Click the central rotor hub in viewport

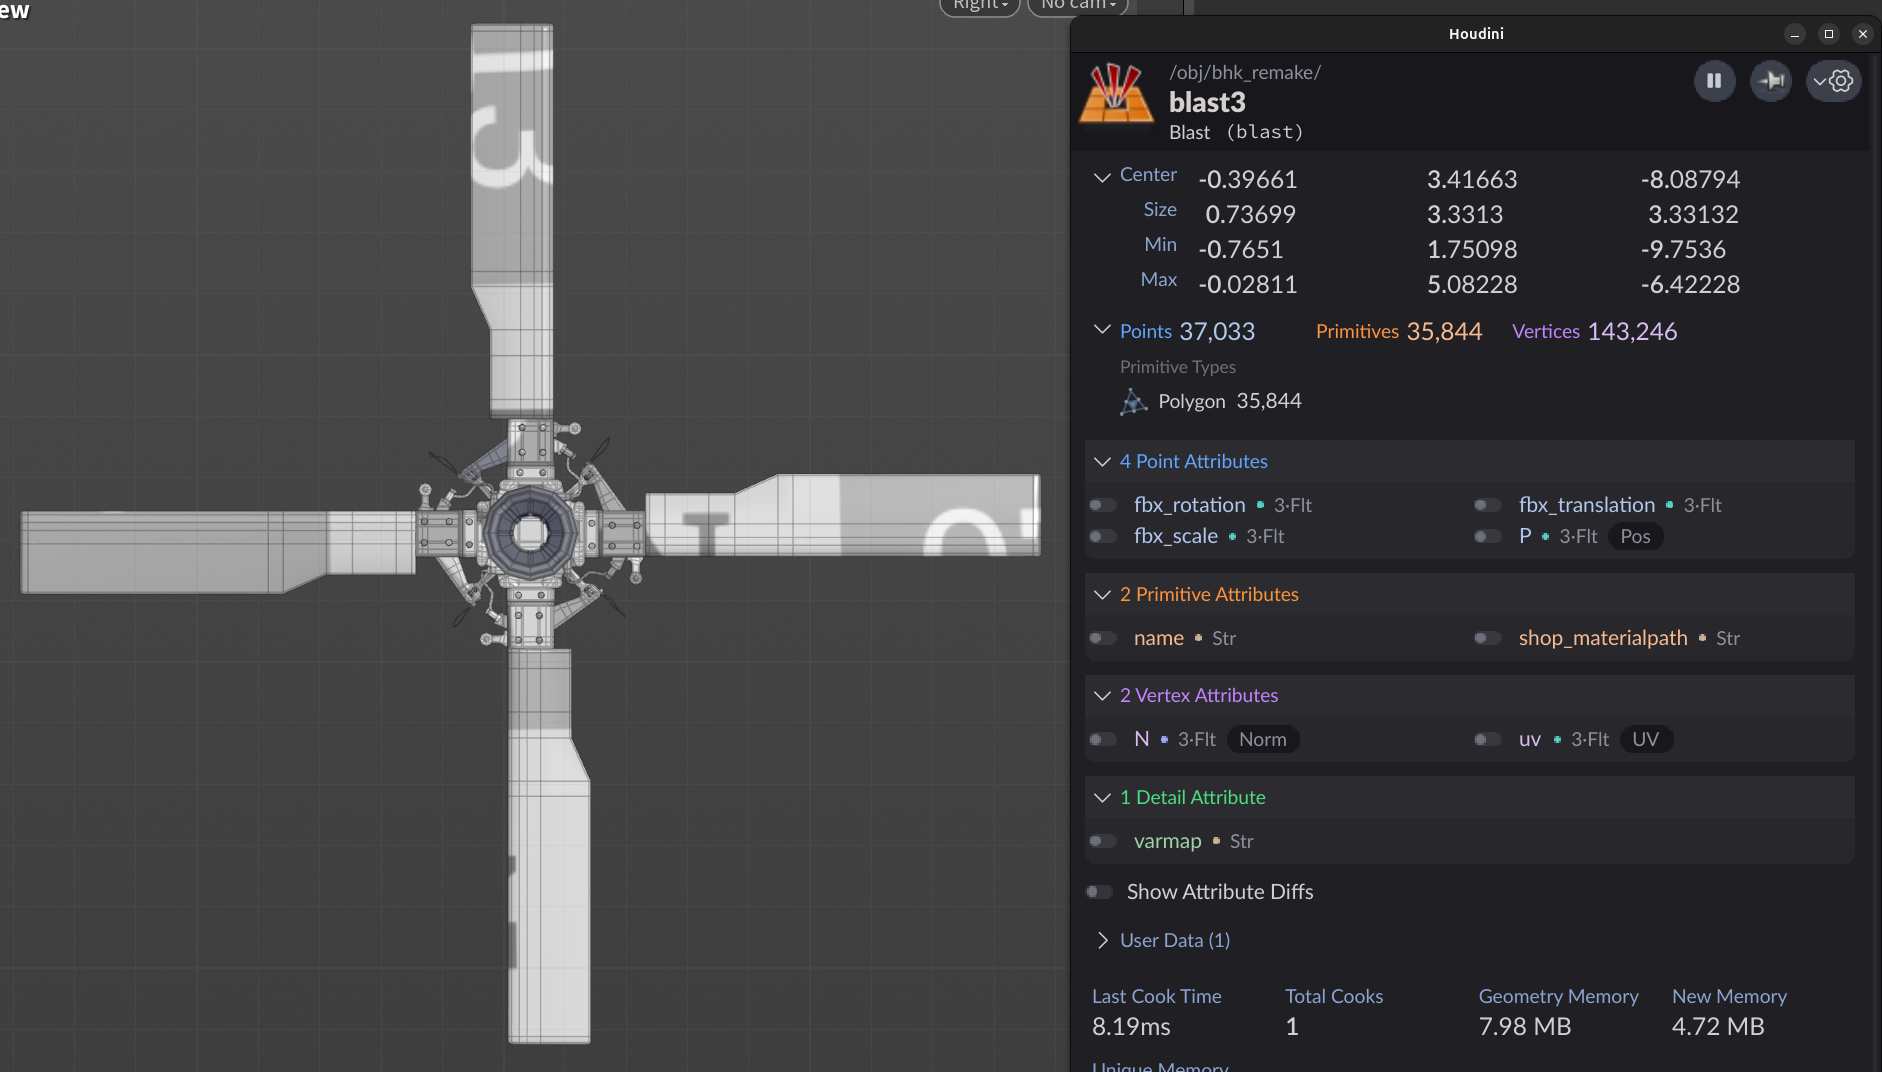coord(530,533)
